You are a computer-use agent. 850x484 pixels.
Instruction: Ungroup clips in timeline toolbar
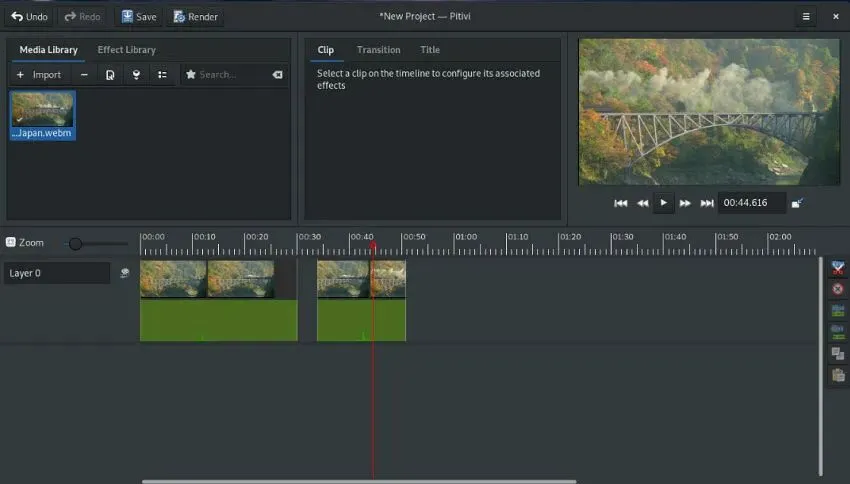pyautogui.click(x=838, y=332)
